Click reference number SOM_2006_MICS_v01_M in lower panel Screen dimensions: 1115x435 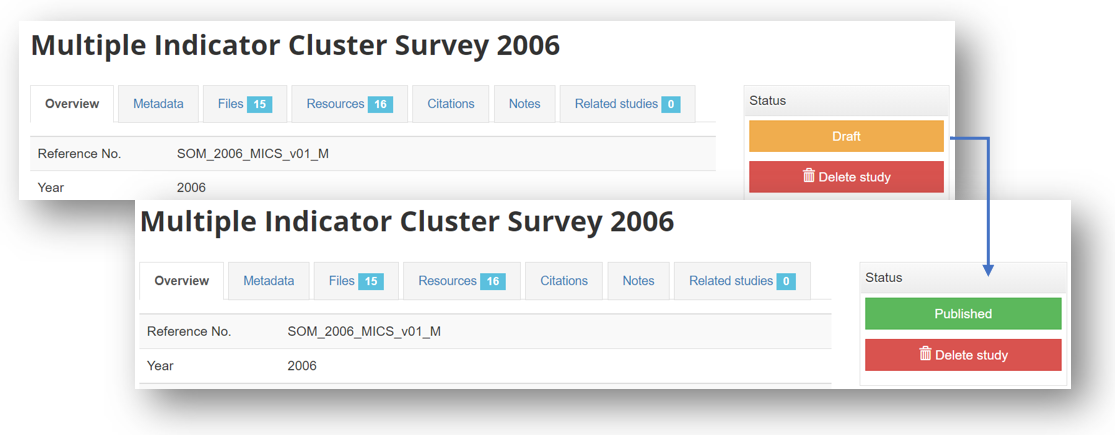pyautogui.click(x=364, y=331)
